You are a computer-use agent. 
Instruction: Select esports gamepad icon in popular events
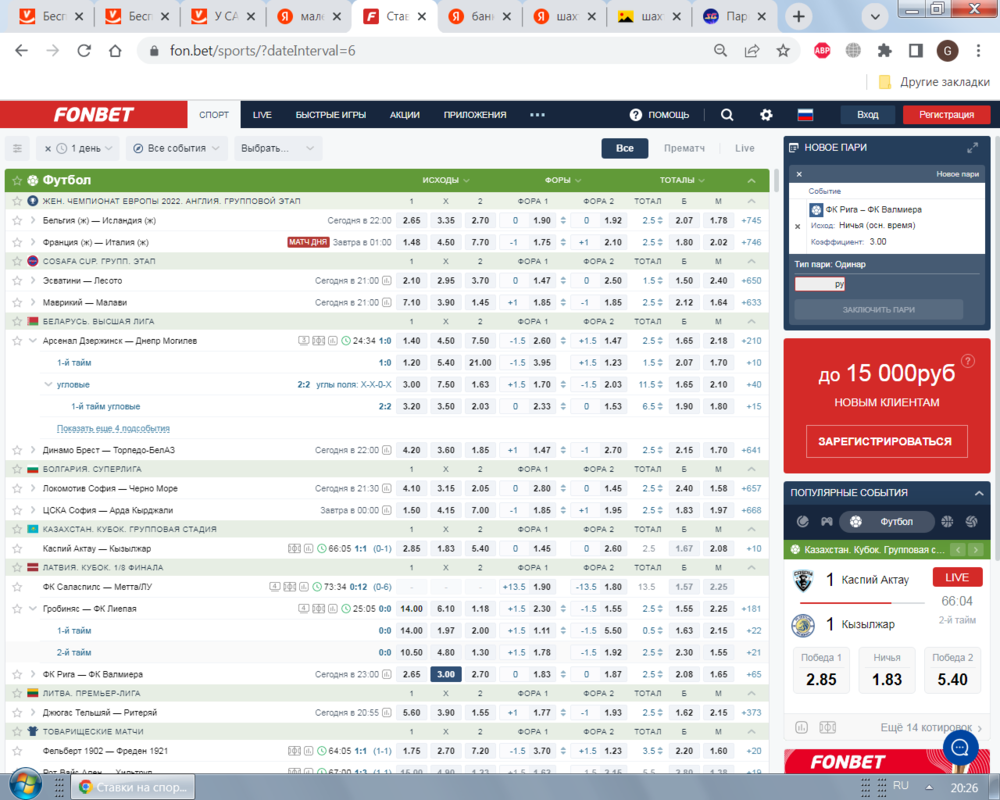827,522
